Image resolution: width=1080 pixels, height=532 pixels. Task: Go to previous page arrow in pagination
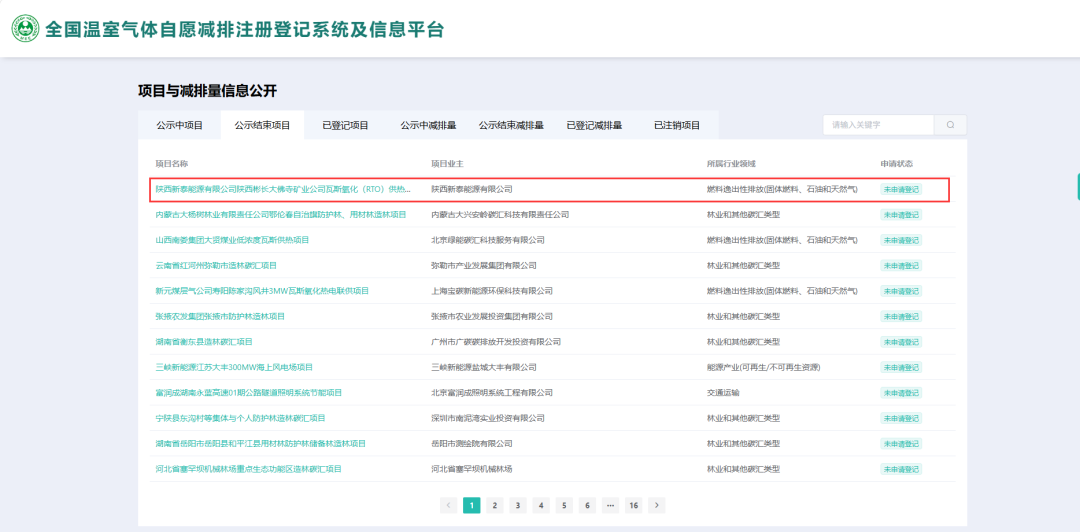448,505
